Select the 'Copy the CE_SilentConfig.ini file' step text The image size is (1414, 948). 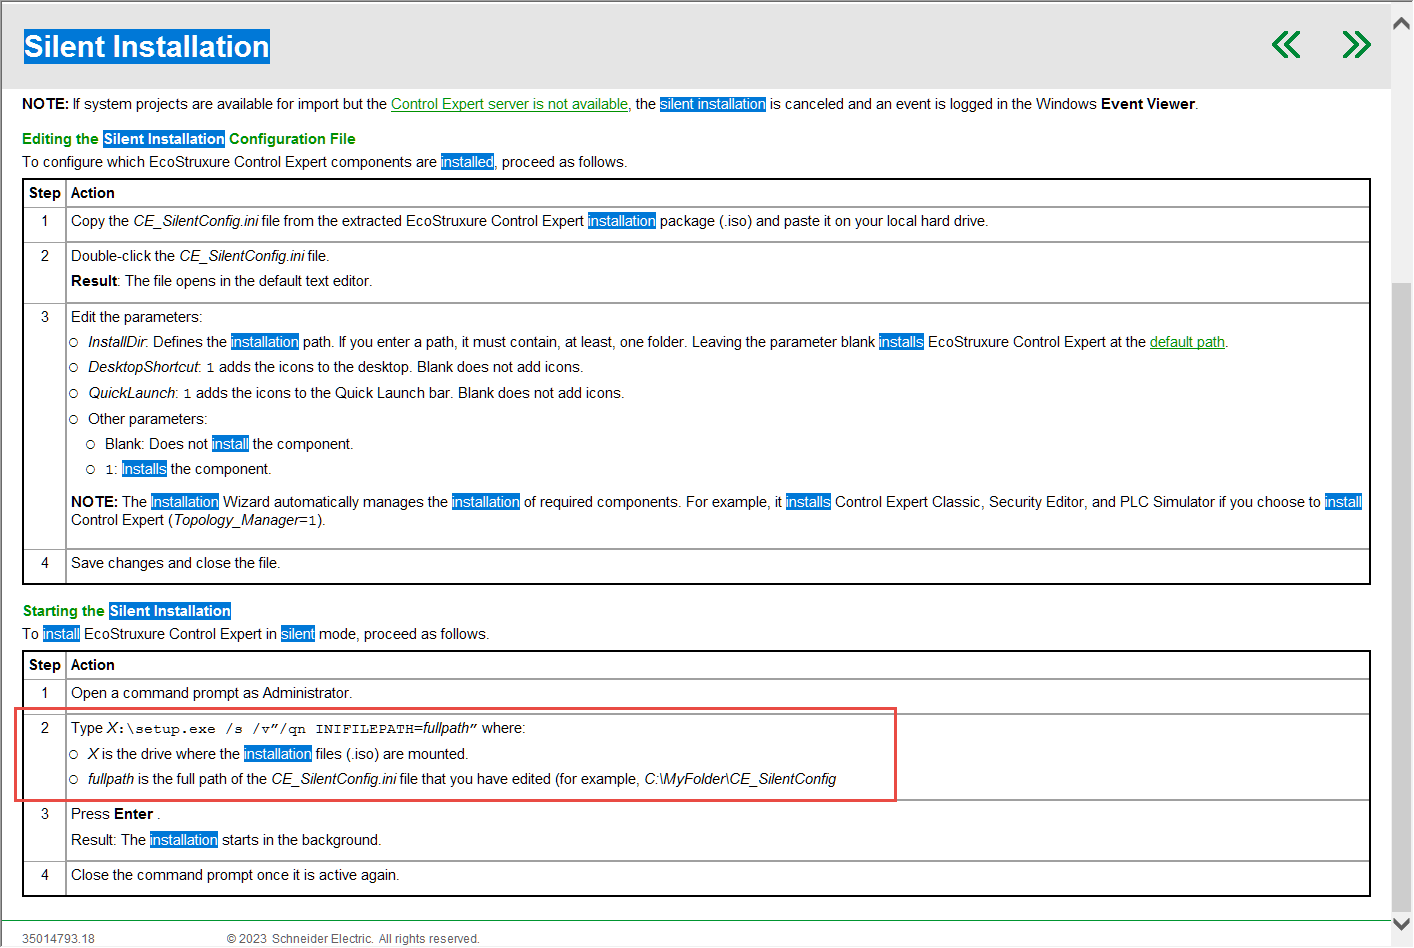coord(529,221)
